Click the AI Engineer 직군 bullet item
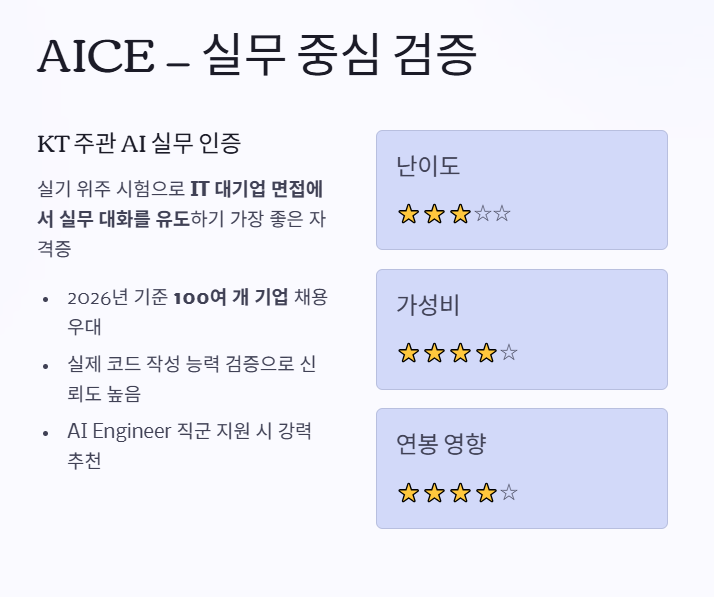The width and height of the screenshot is (714, 597). pyautogui.click(x=189, y=445)
